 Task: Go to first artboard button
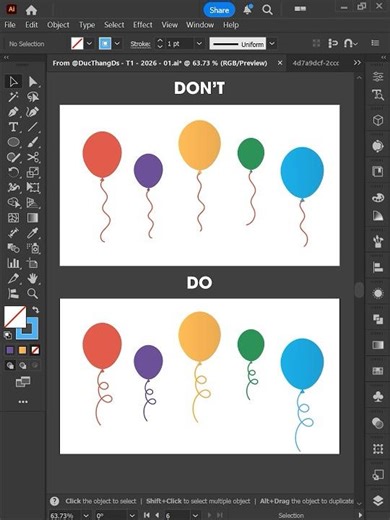point(146,515)
